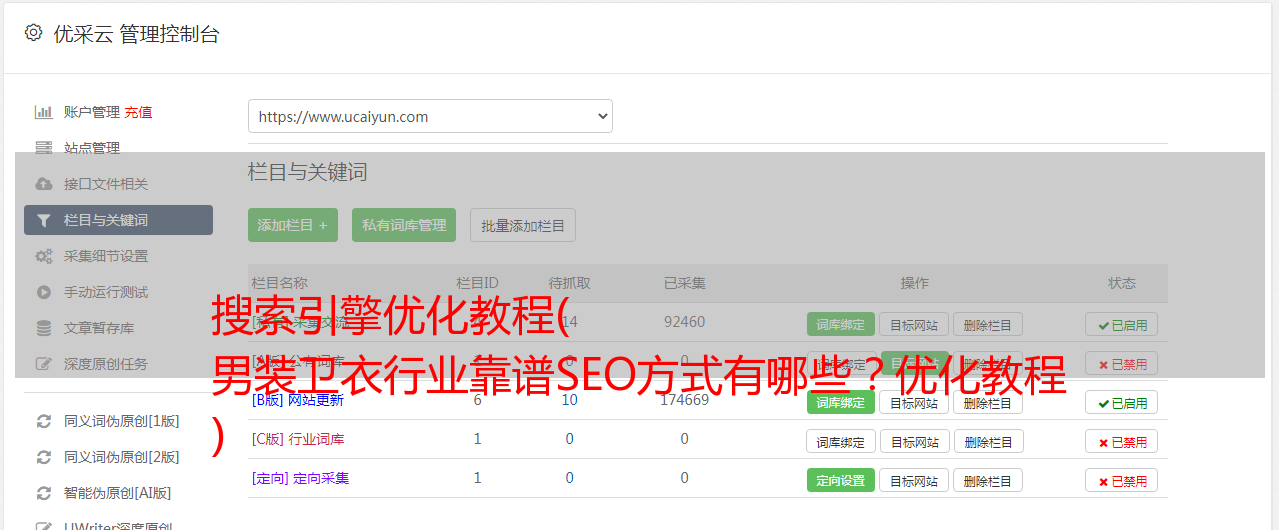Click 词库绑定 for 网站更新
The width and height of the screenshot is (1279, 530).
[840, 403]
